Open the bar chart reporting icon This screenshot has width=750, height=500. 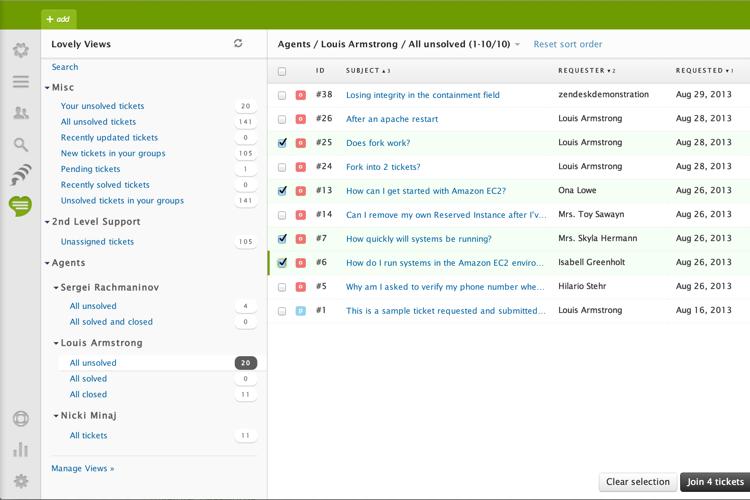(x=20, y=450)
